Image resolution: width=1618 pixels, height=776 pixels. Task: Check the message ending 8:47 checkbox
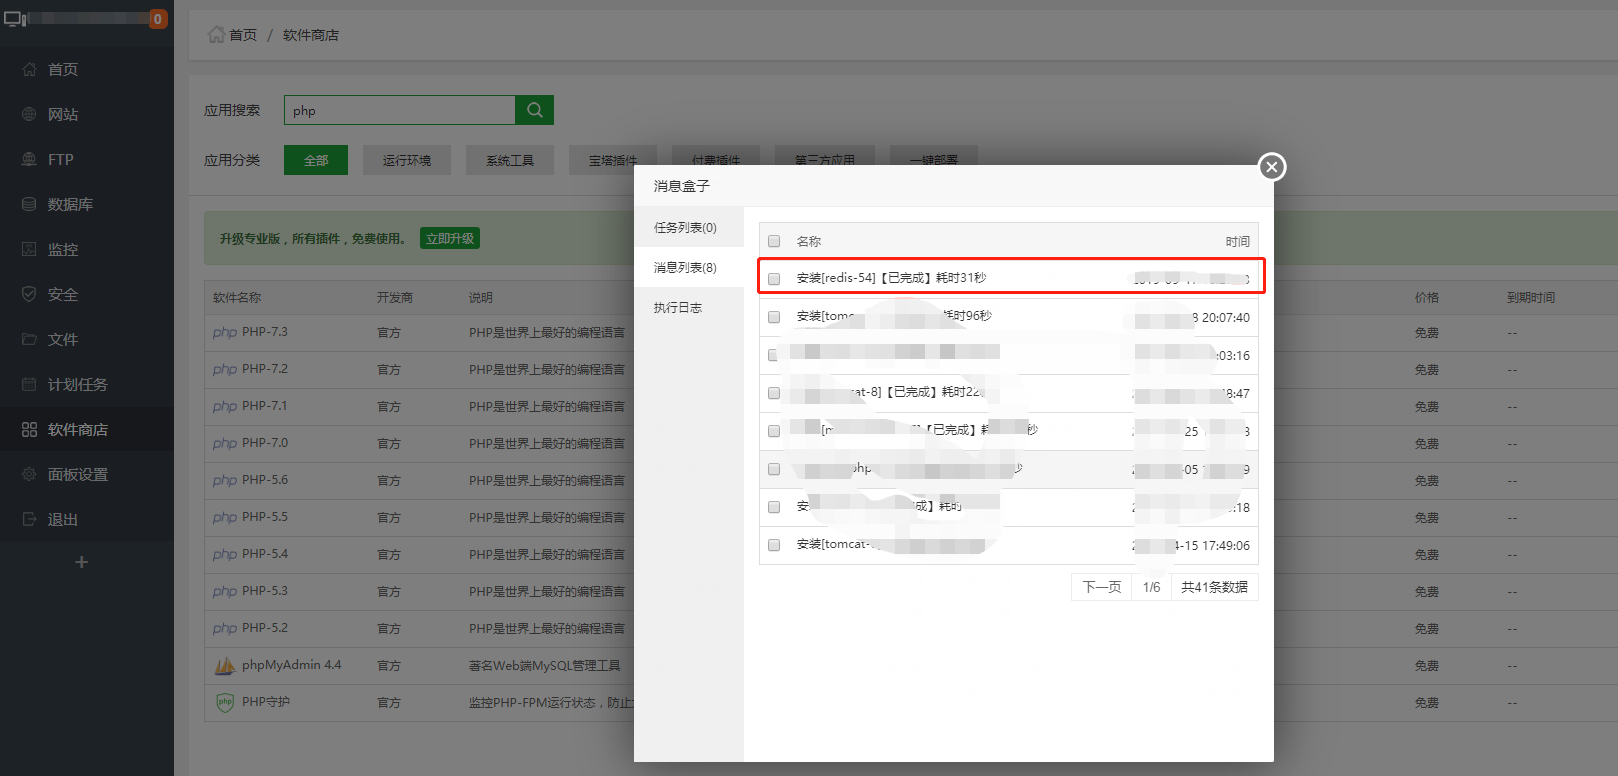tap(774, 393)
